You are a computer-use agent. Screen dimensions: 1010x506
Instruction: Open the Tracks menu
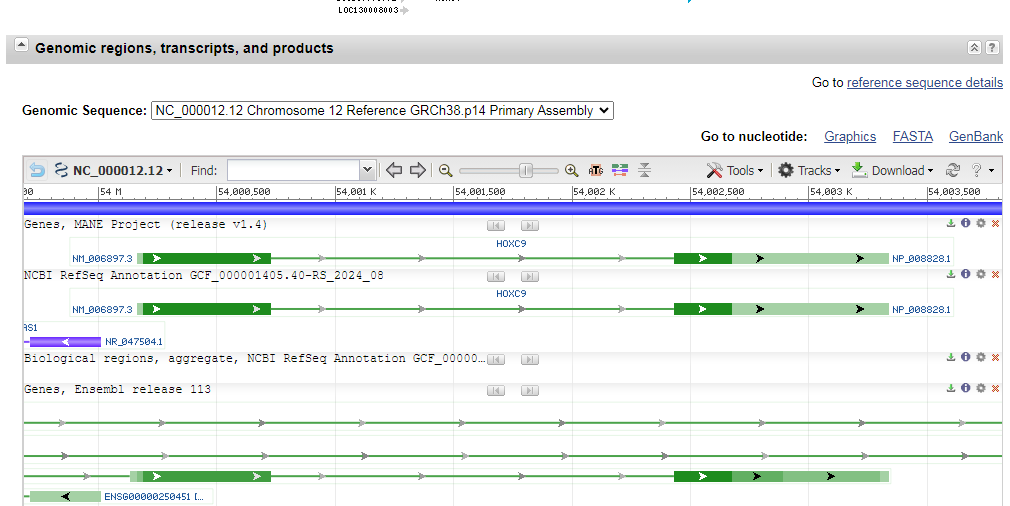(809, 171)
